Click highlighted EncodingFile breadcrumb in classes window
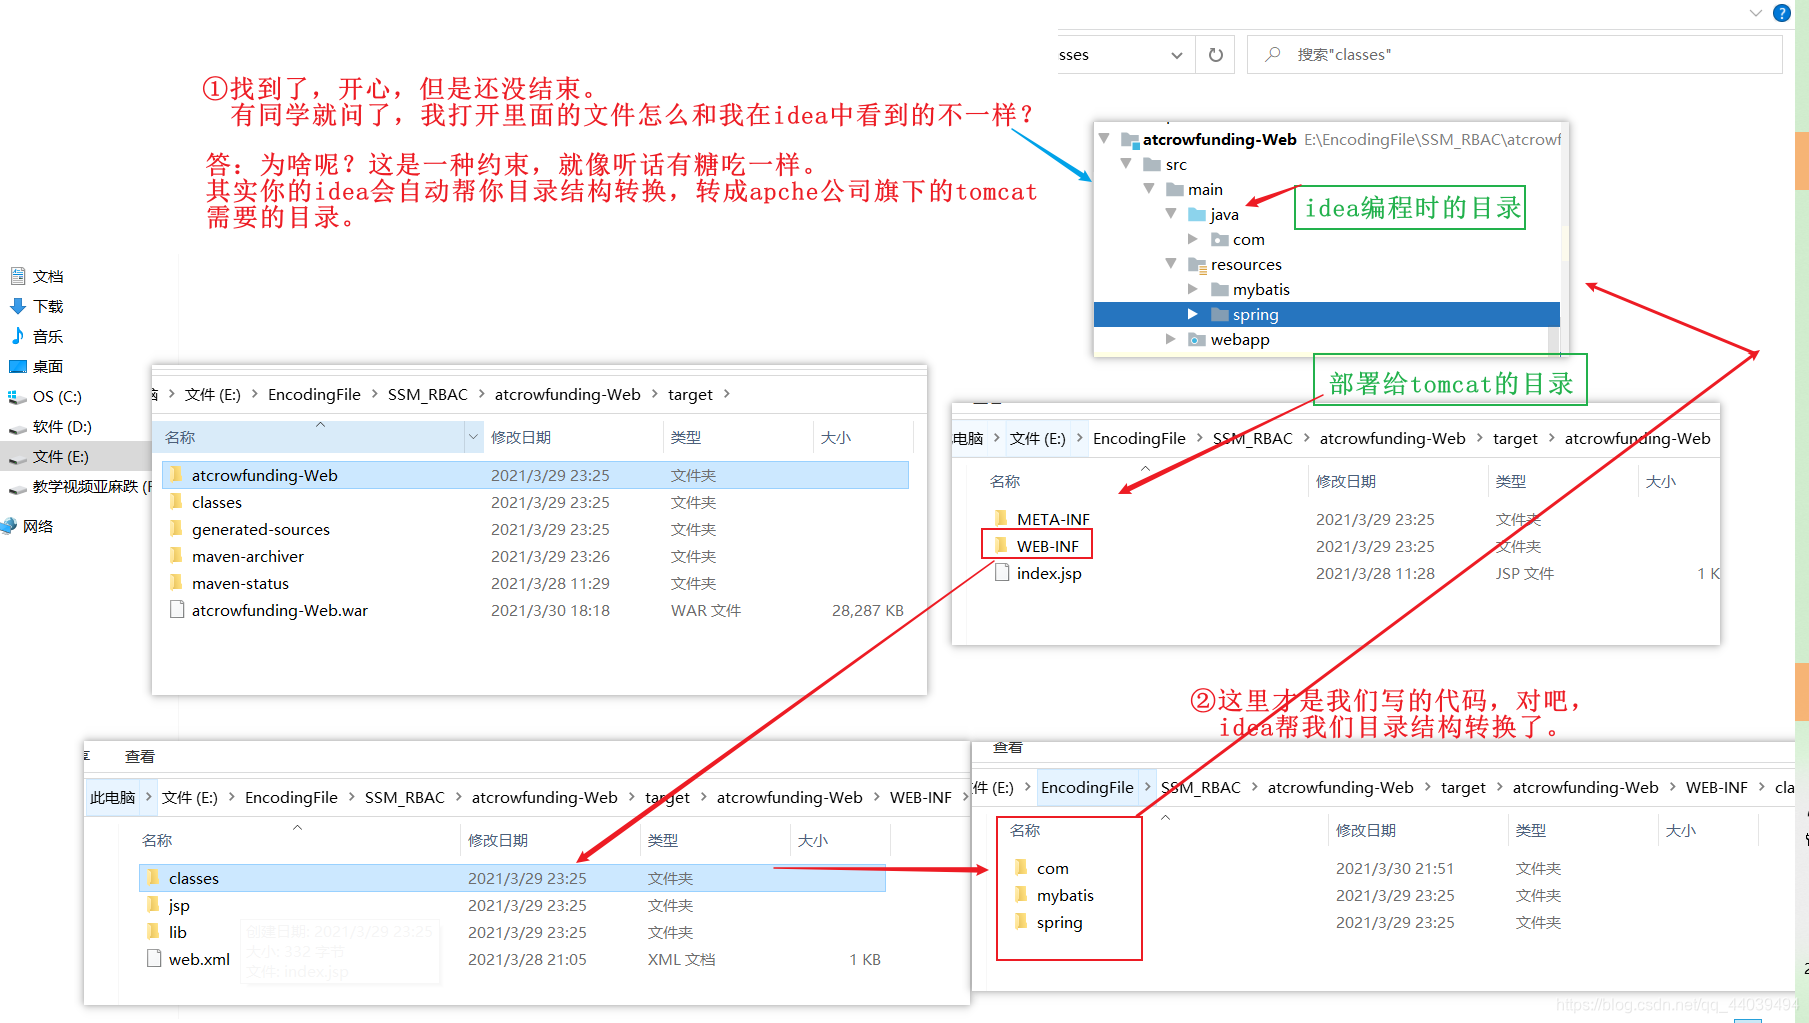The height and width of the screenshot is (1023, 1809). [x=1087, y=787]
